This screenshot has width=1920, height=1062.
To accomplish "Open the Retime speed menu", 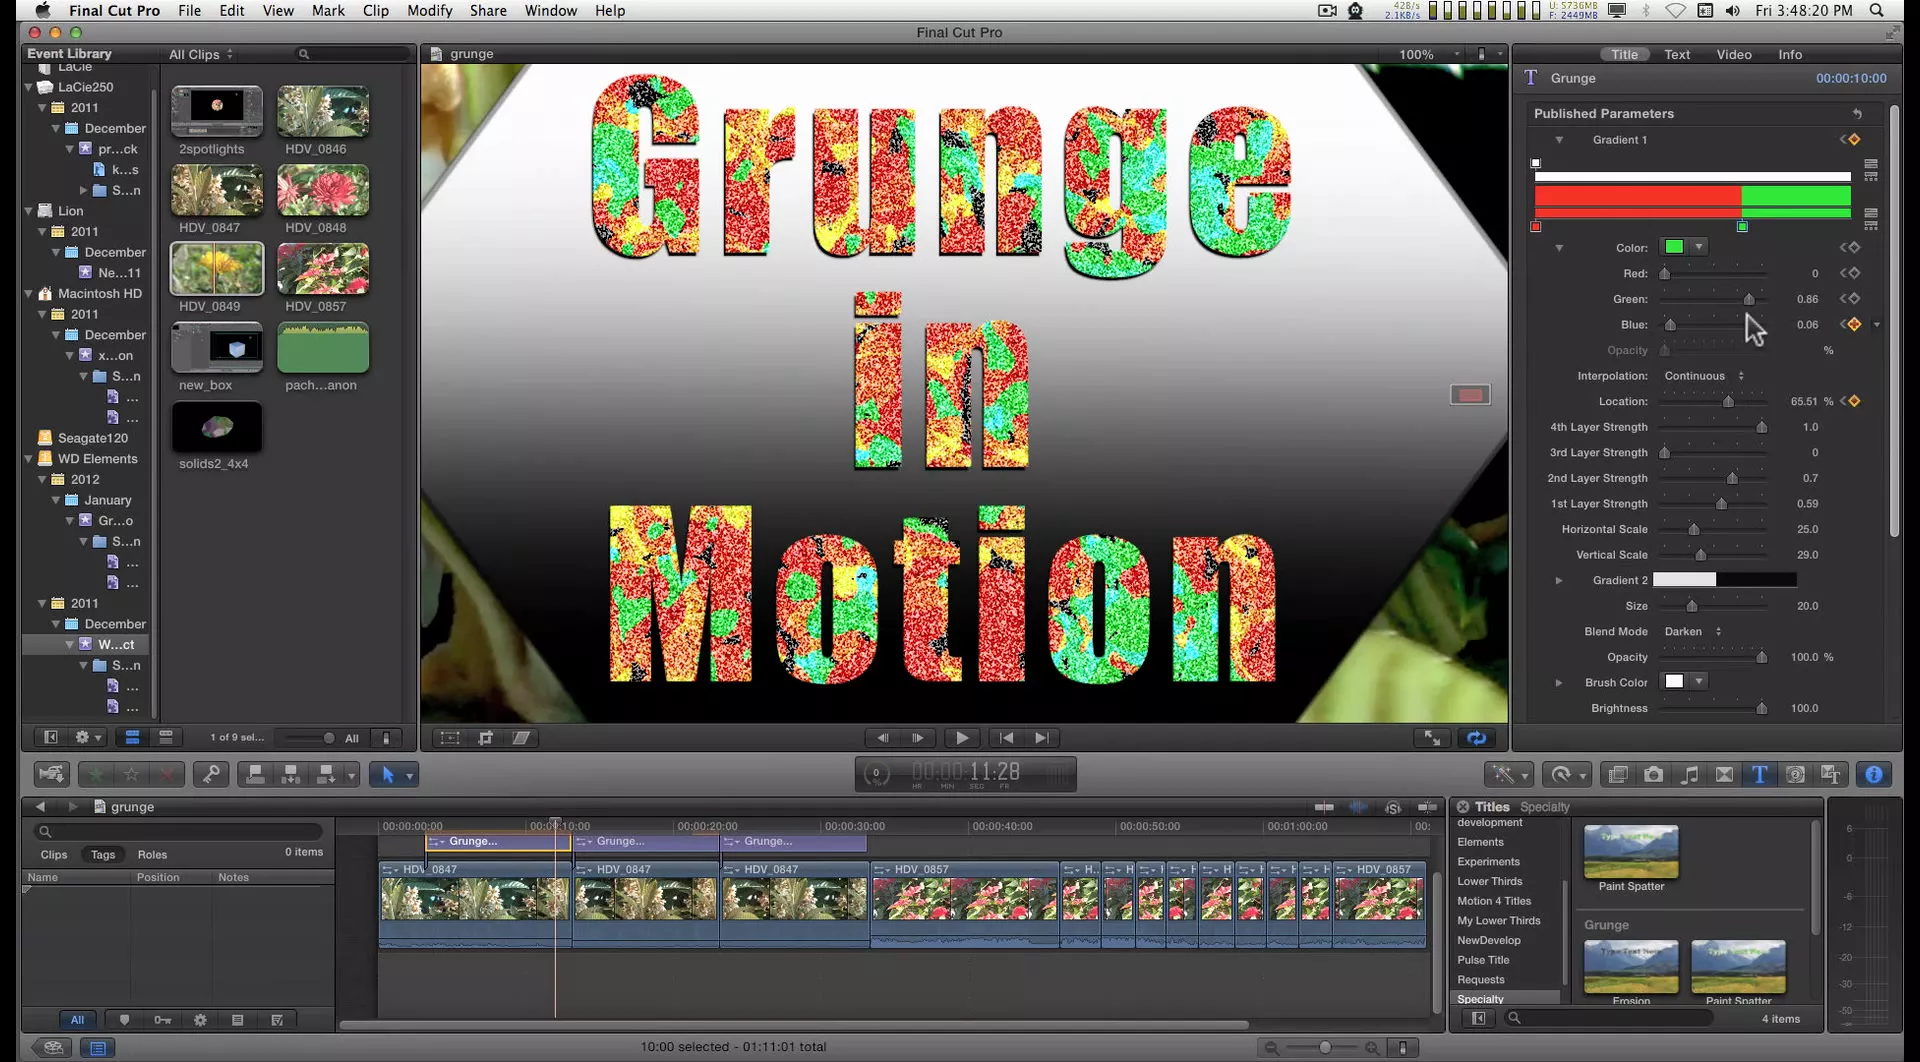I will [1565, 774].
